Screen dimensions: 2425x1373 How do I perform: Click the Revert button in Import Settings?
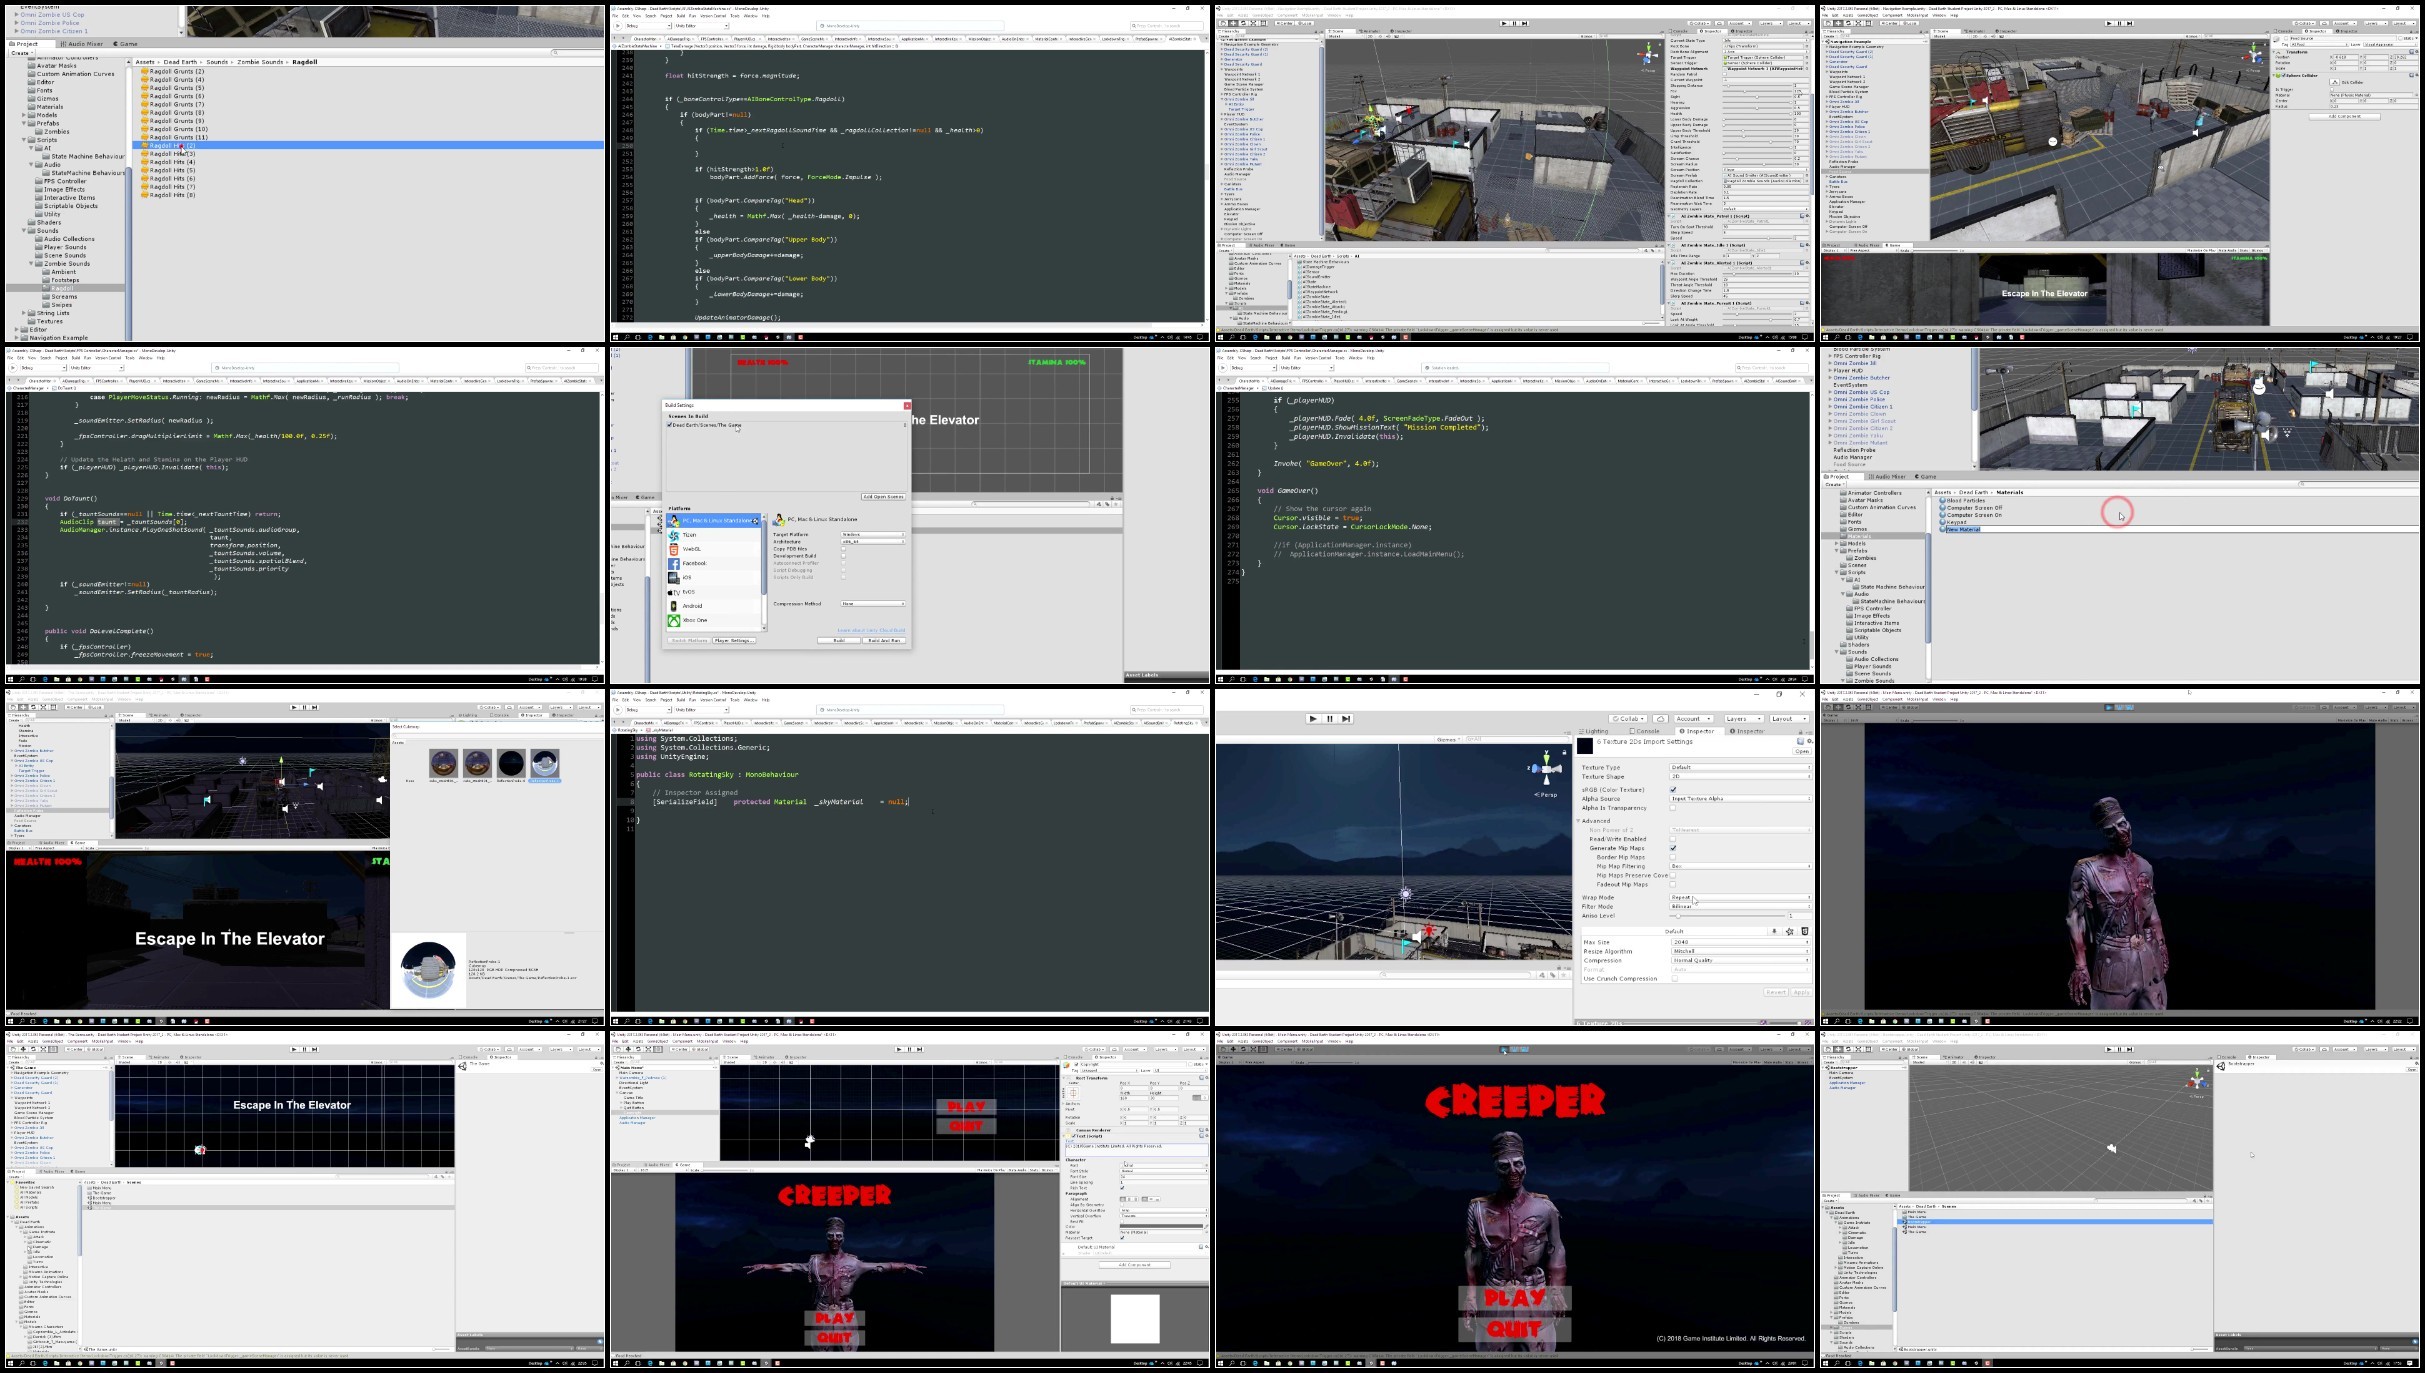click(1776, 992)
